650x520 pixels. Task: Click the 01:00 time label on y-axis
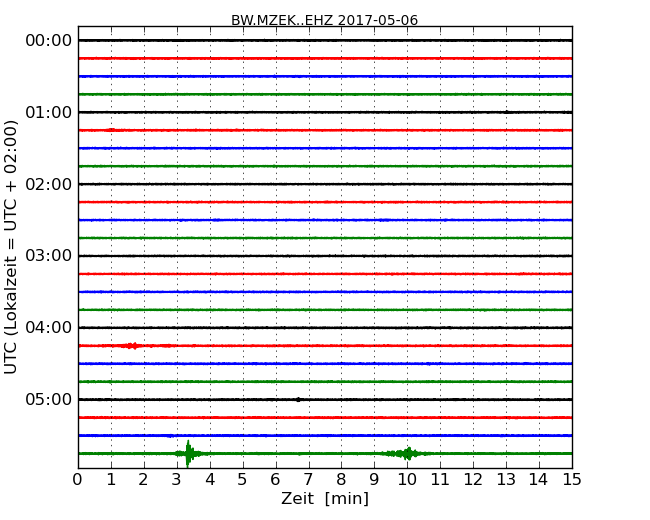pos(48,112)
